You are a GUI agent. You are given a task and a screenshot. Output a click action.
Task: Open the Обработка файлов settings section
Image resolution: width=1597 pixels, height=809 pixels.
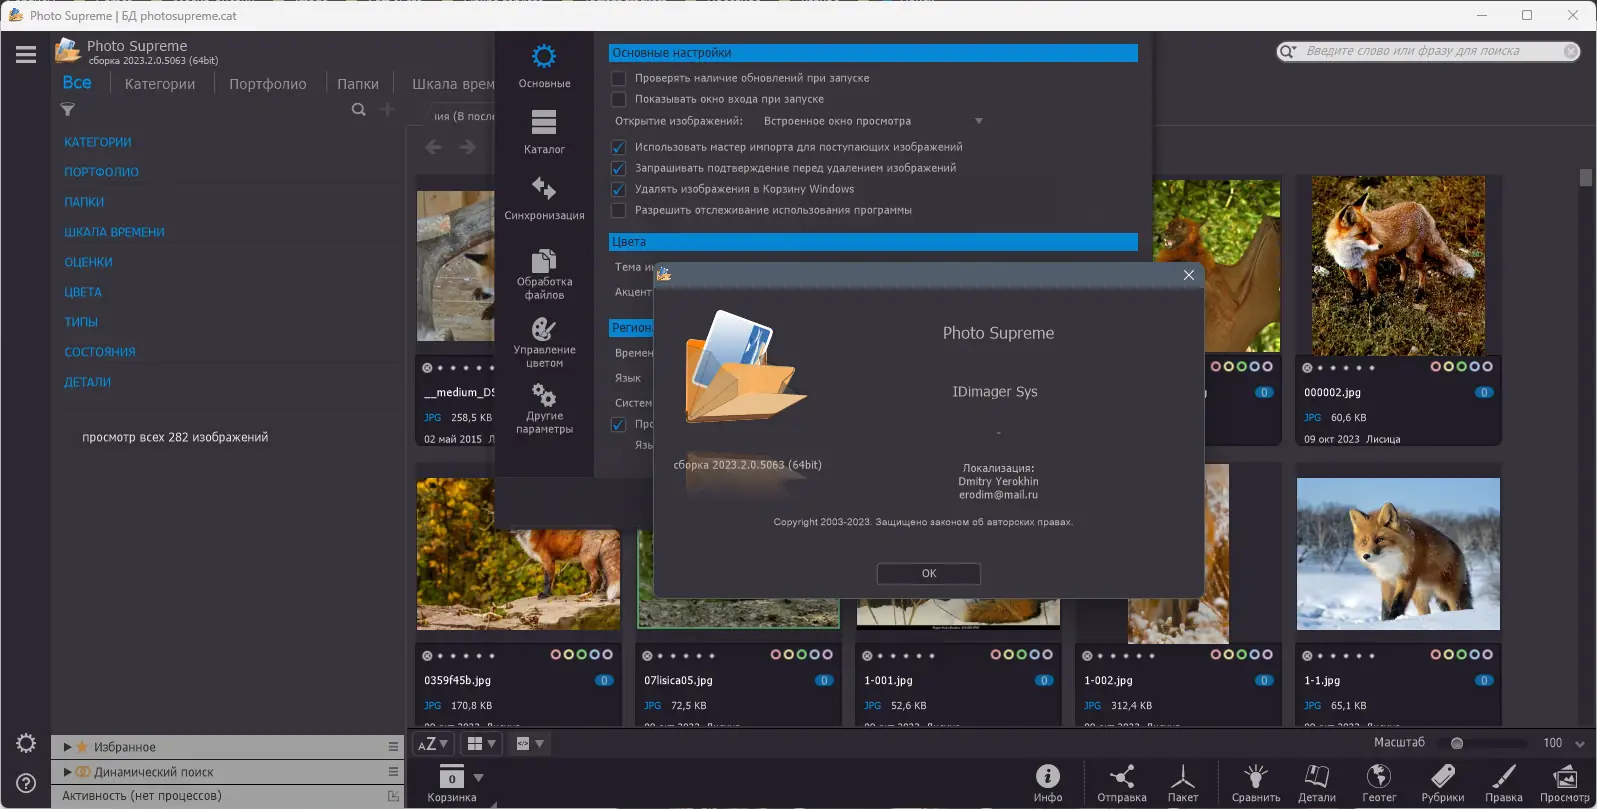pyautogui.click(x=544, y=274)
